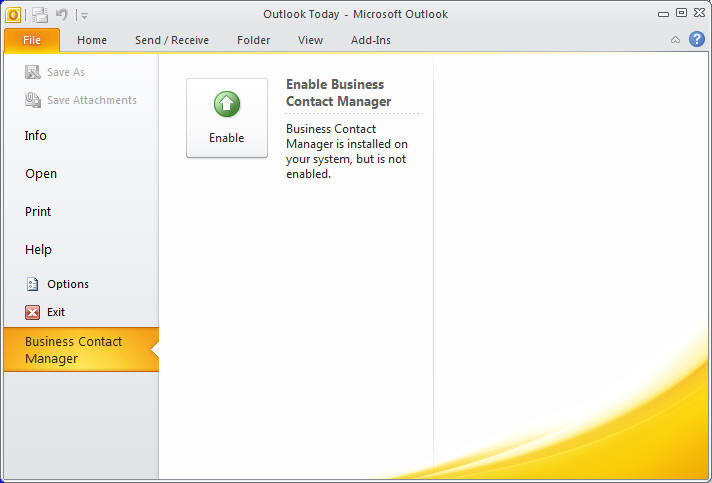The height and width of the screenshot is (483, 712).
Task: Close the Microsoft Outlook window
Action: [x=700, y=13]
